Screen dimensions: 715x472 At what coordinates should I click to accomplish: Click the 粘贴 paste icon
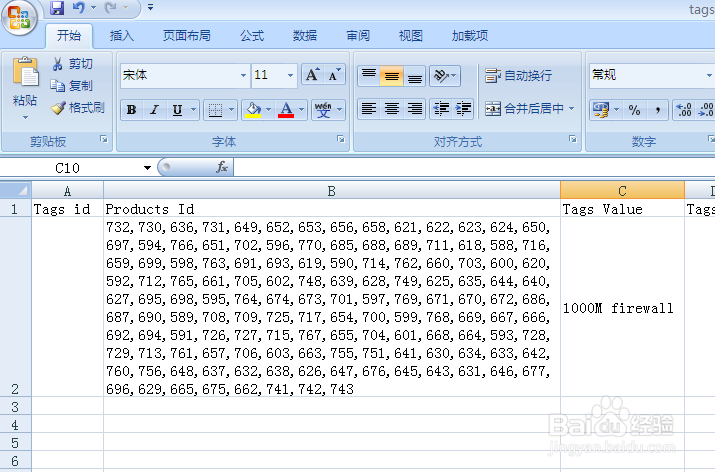26,72
